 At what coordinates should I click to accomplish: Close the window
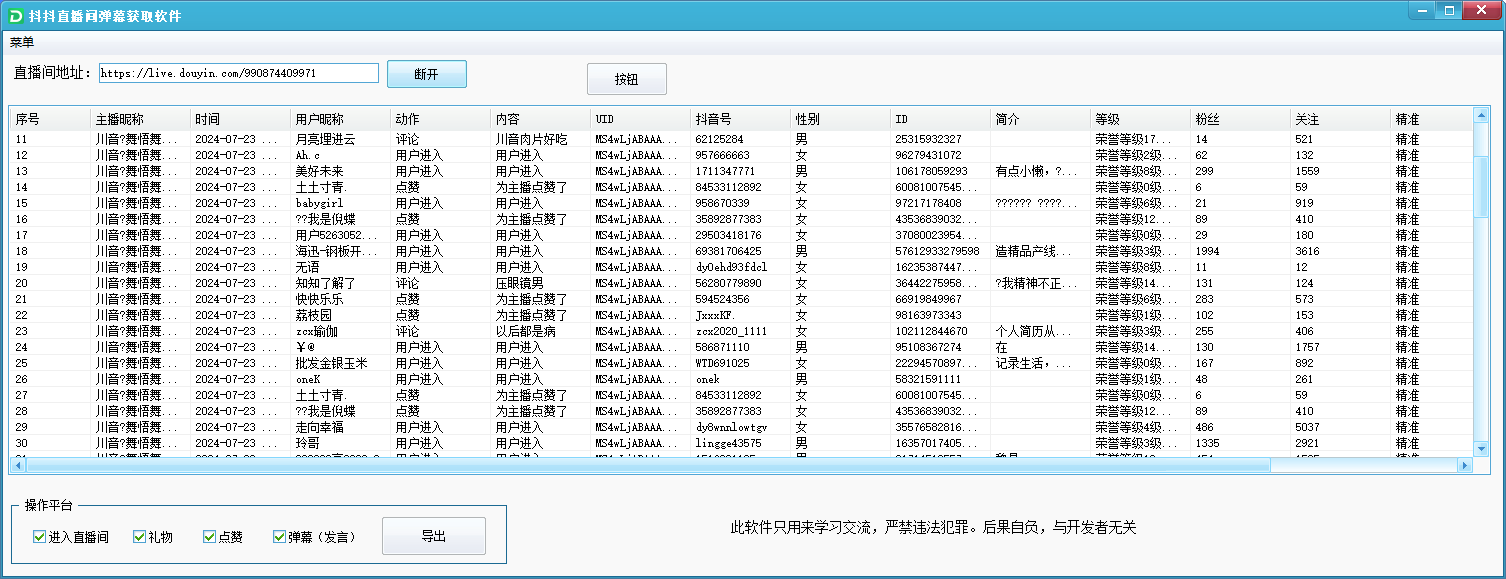click(x=1481, y=10)
